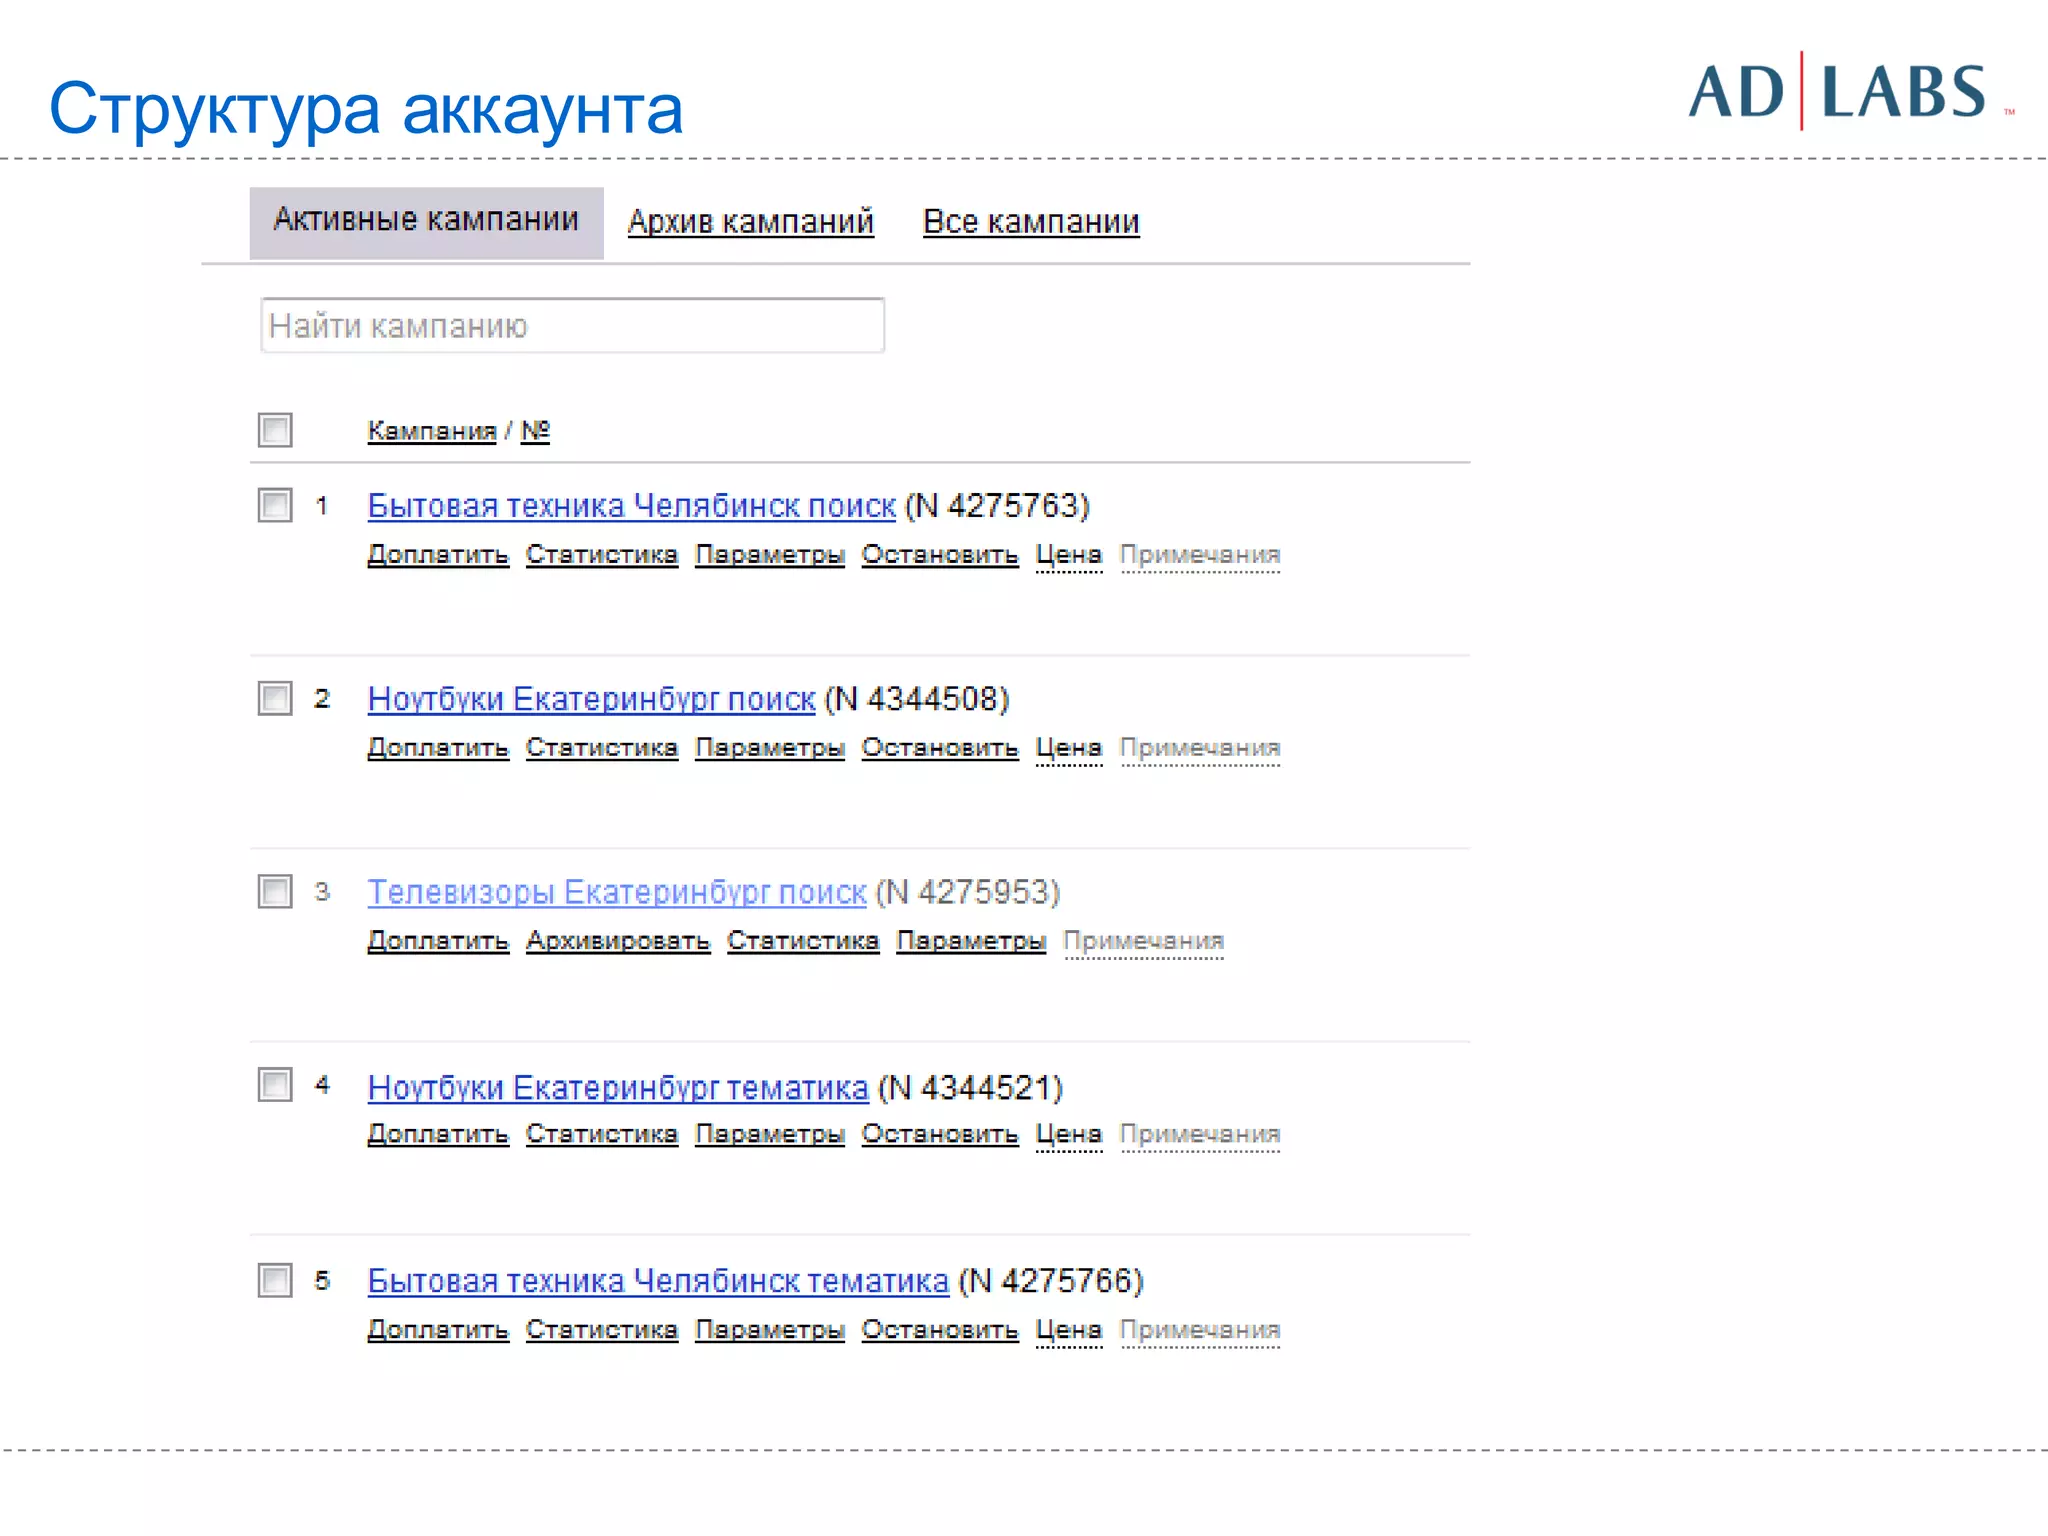Open Статистика for campaign N 4275763
The height and width of the screenshot is (1536, 2048).
click(x=602, y=555)
